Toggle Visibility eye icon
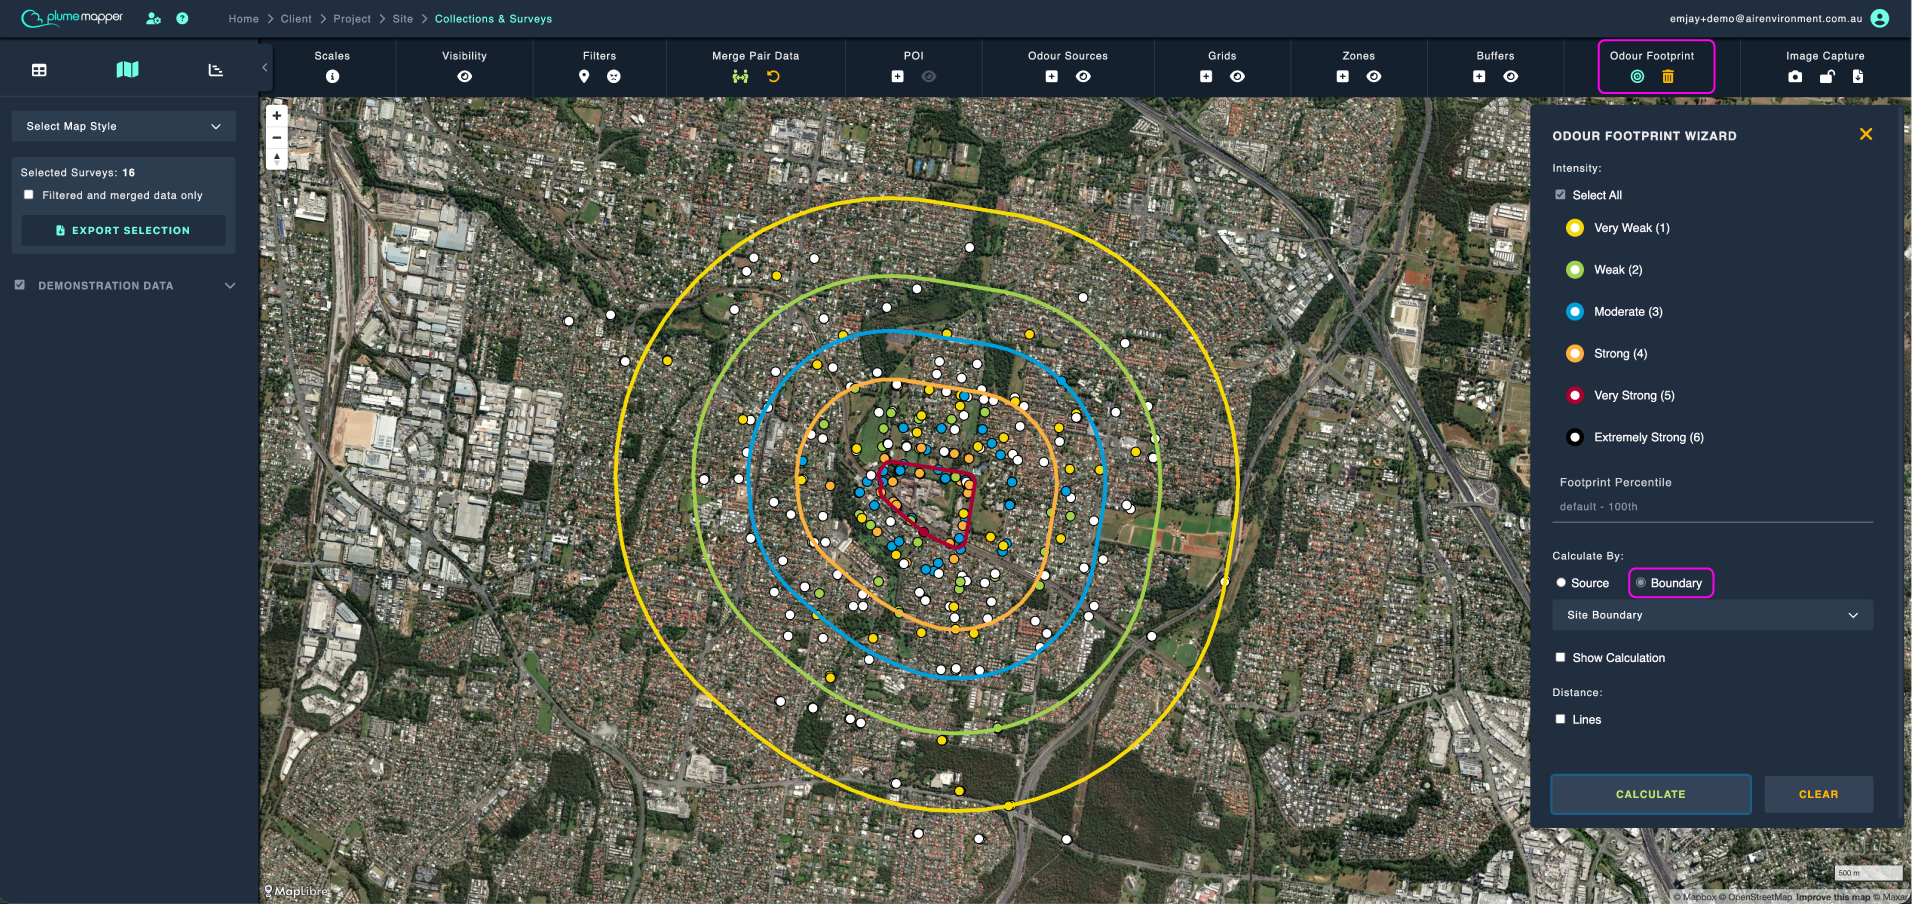Viewport: 1913px width, 904px height. [465, 77]
